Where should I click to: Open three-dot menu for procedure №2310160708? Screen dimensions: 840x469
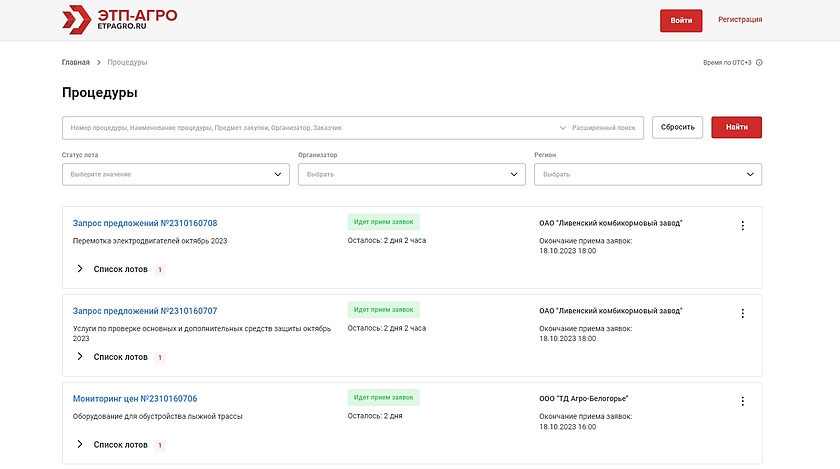coord(742,226)
